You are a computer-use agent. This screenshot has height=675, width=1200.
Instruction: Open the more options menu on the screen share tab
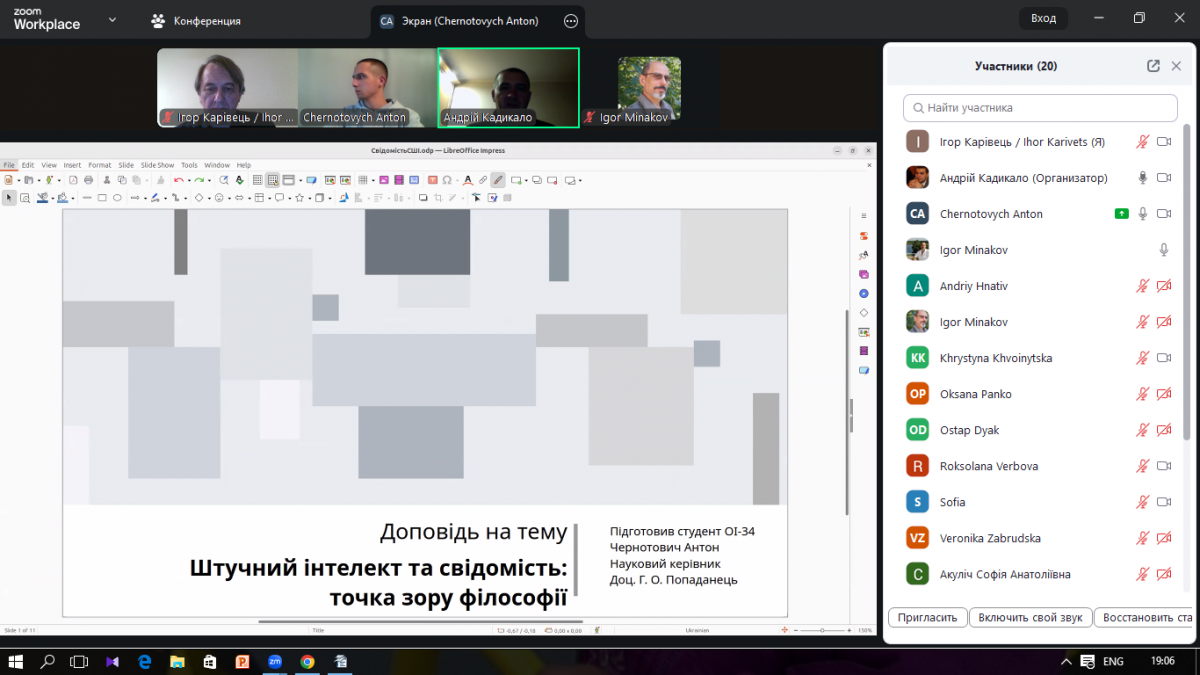570,21
